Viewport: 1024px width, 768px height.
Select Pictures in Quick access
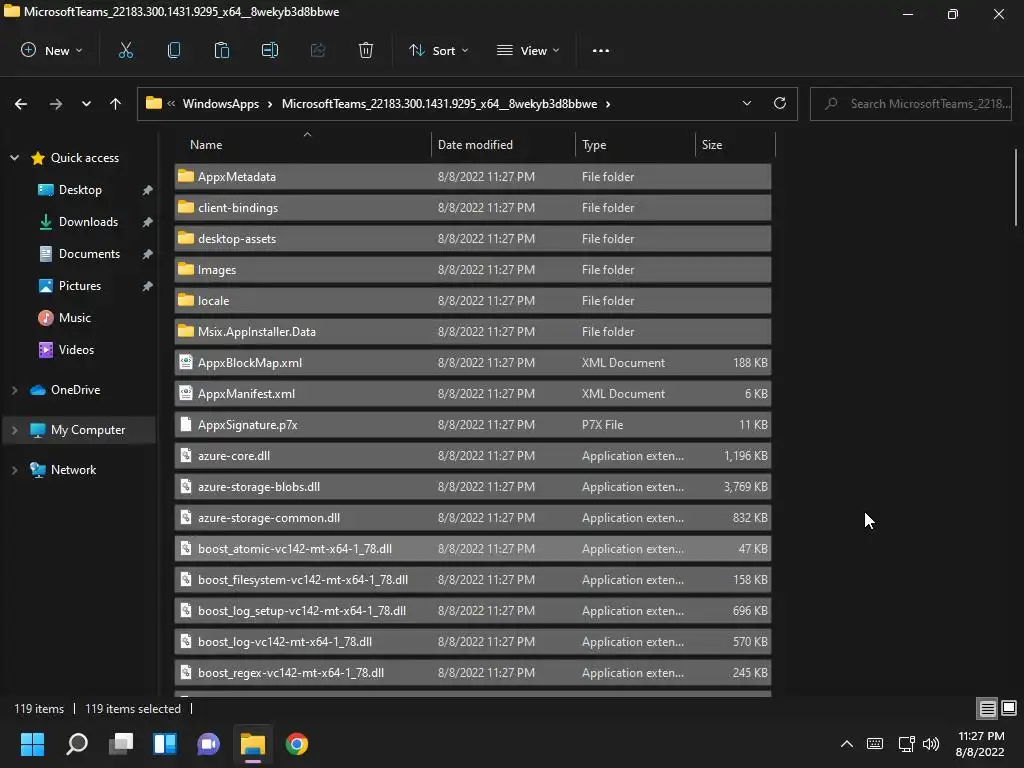click(x=80, y=286)
